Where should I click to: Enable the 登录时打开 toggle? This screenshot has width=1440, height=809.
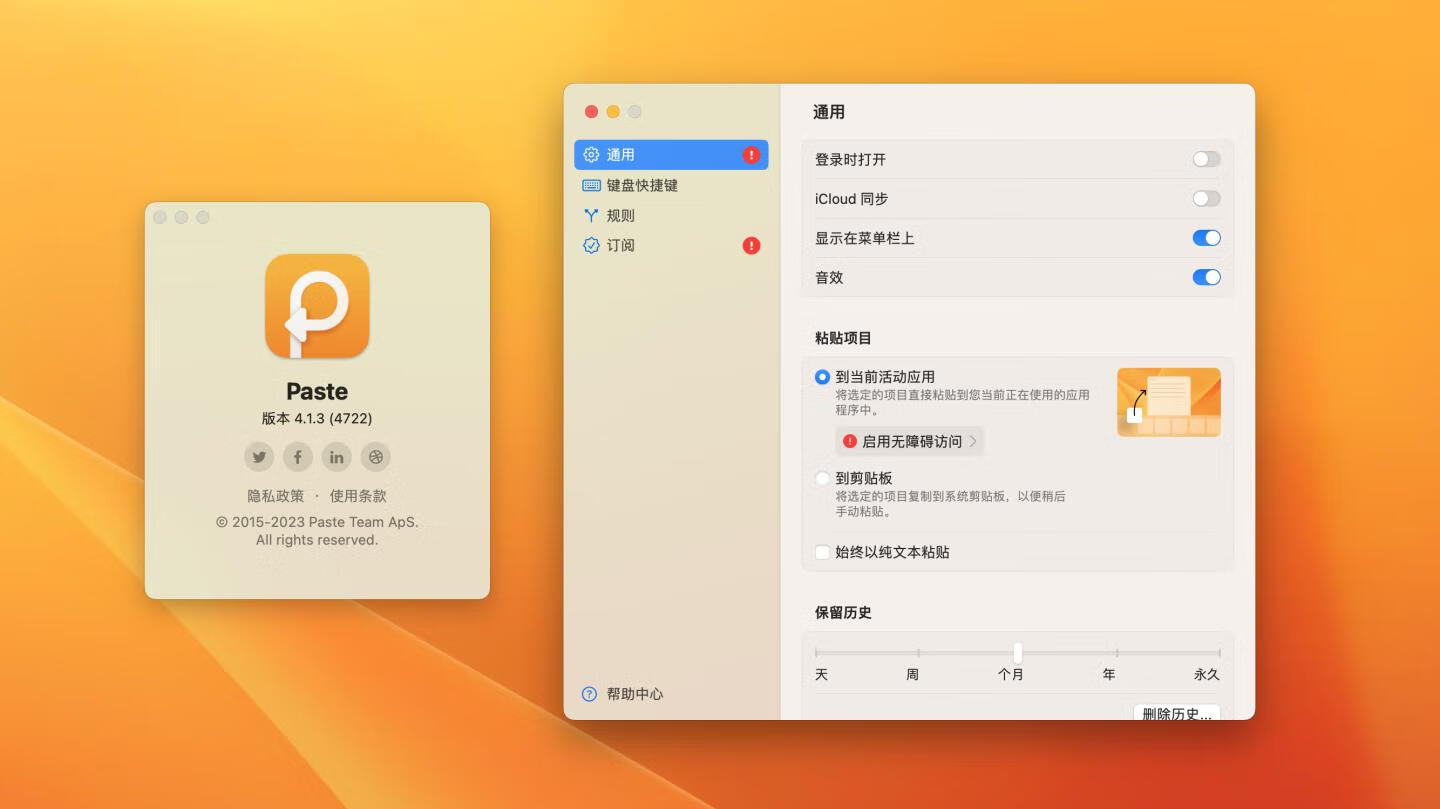(1205, 158)
